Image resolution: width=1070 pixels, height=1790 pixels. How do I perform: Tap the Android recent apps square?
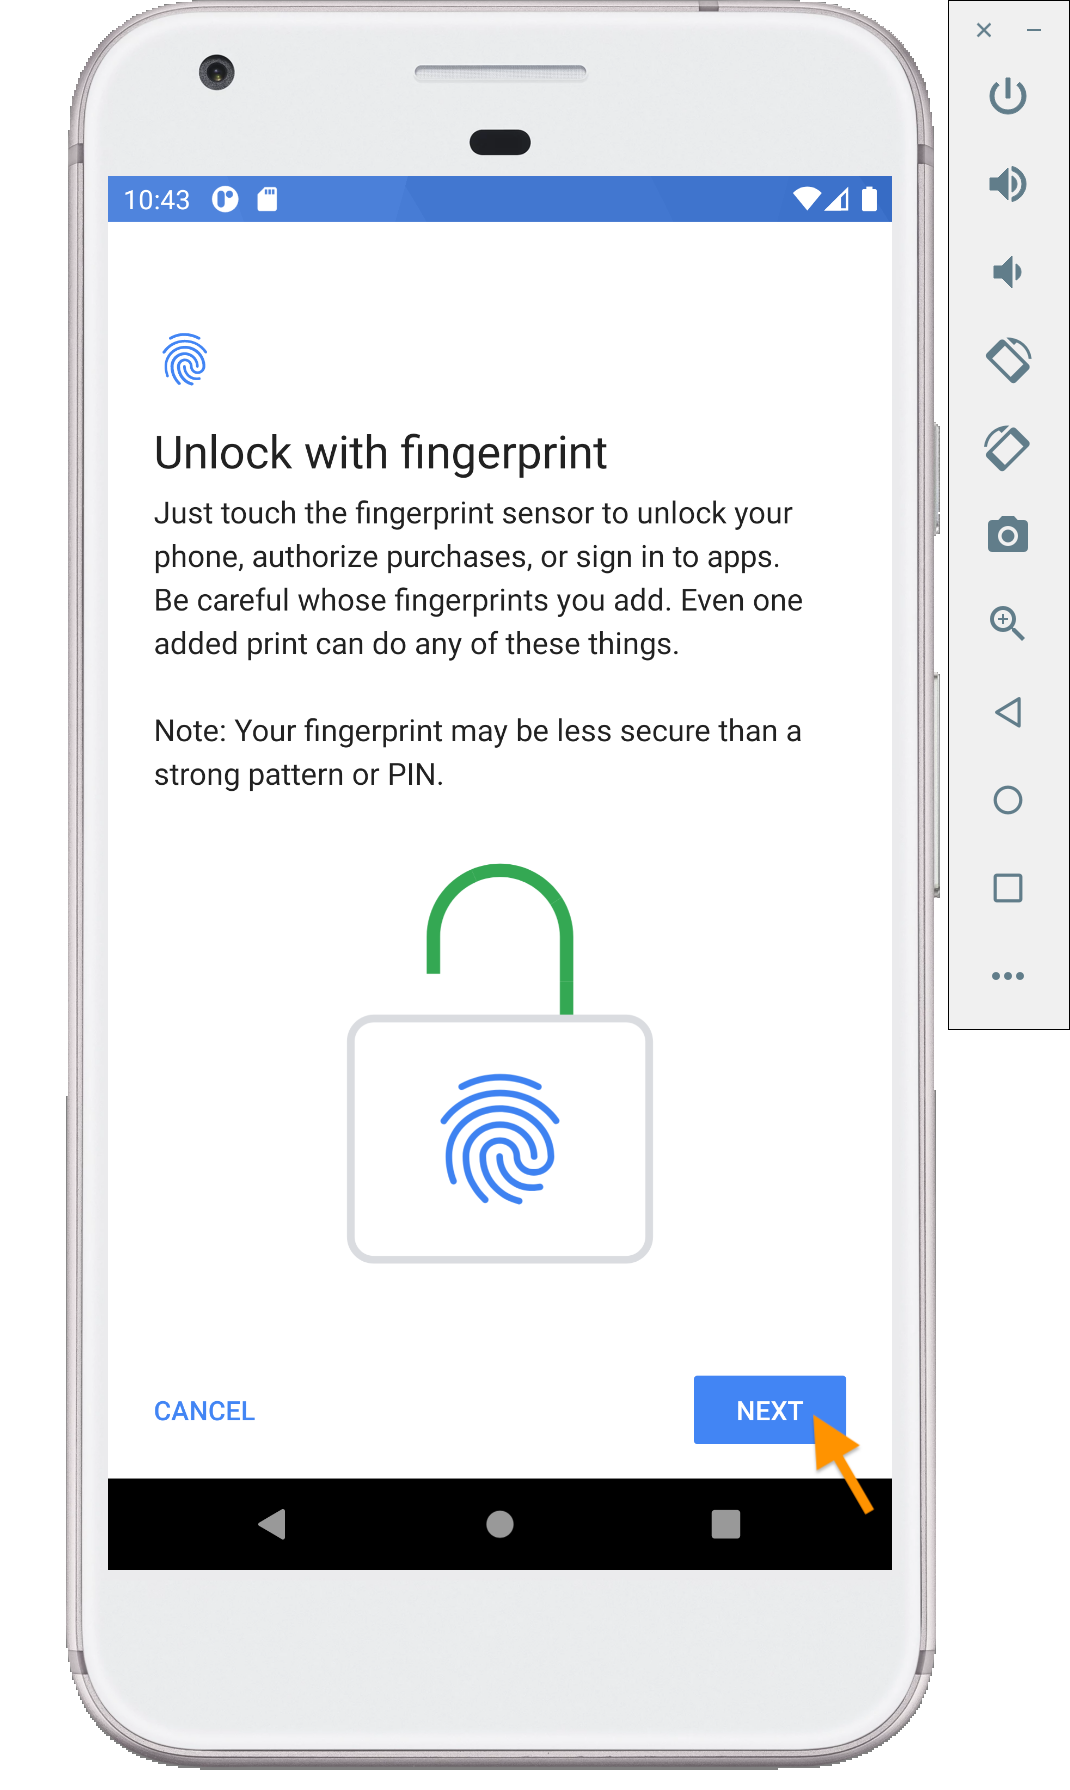tap(726, 1524)
